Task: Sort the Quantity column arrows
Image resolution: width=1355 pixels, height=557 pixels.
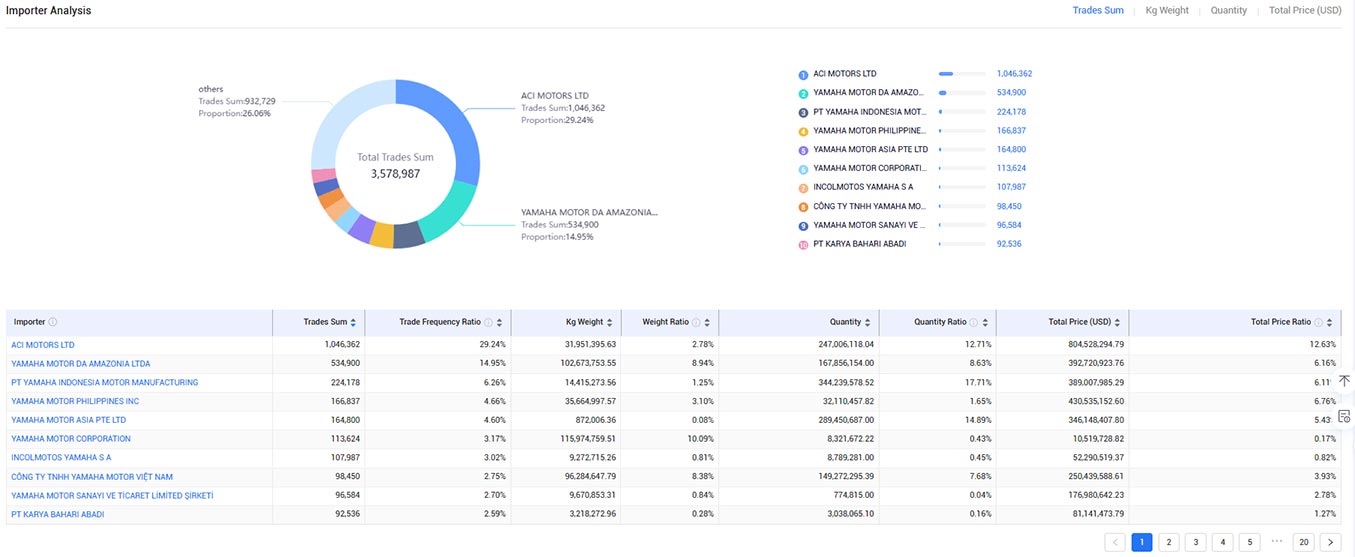Action: pyautogui.click(x=868, y=322)
